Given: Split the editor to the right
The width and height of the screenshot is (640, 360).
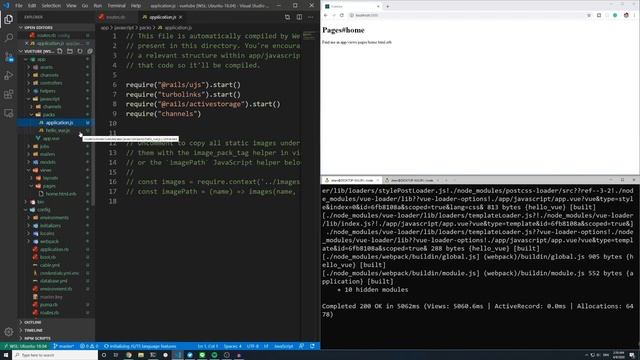Looking at the screenshot, I should pyautogui.click(x=299, y=17).
